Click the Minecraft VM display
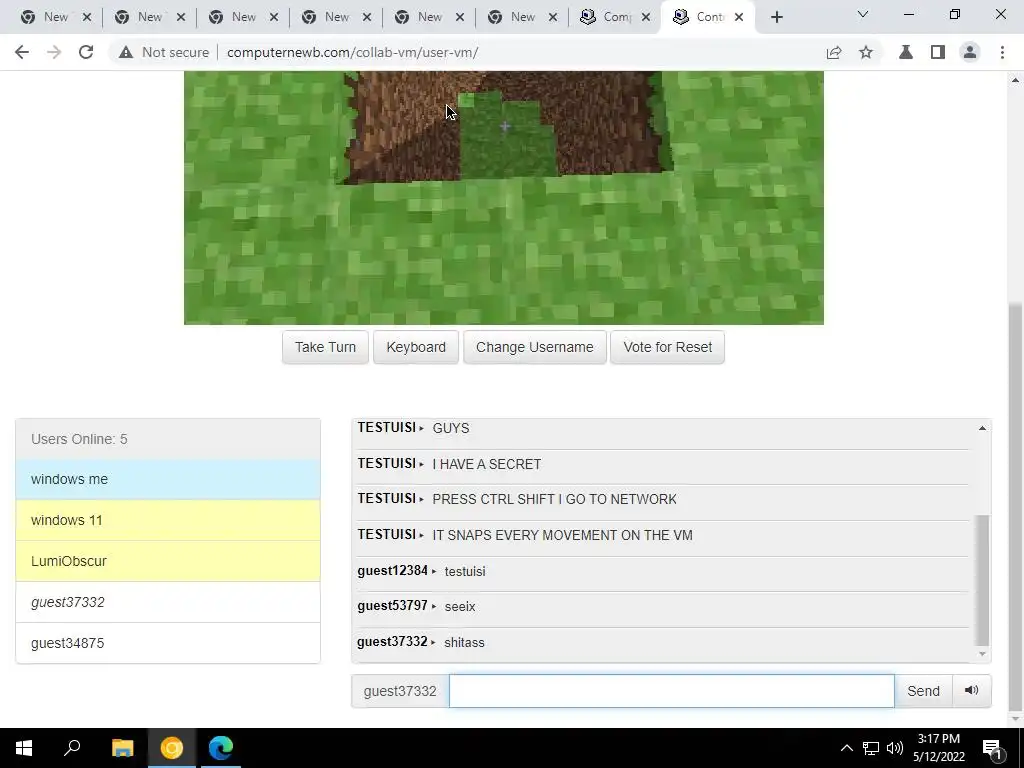1024x768 pixels. click(504, 197)
